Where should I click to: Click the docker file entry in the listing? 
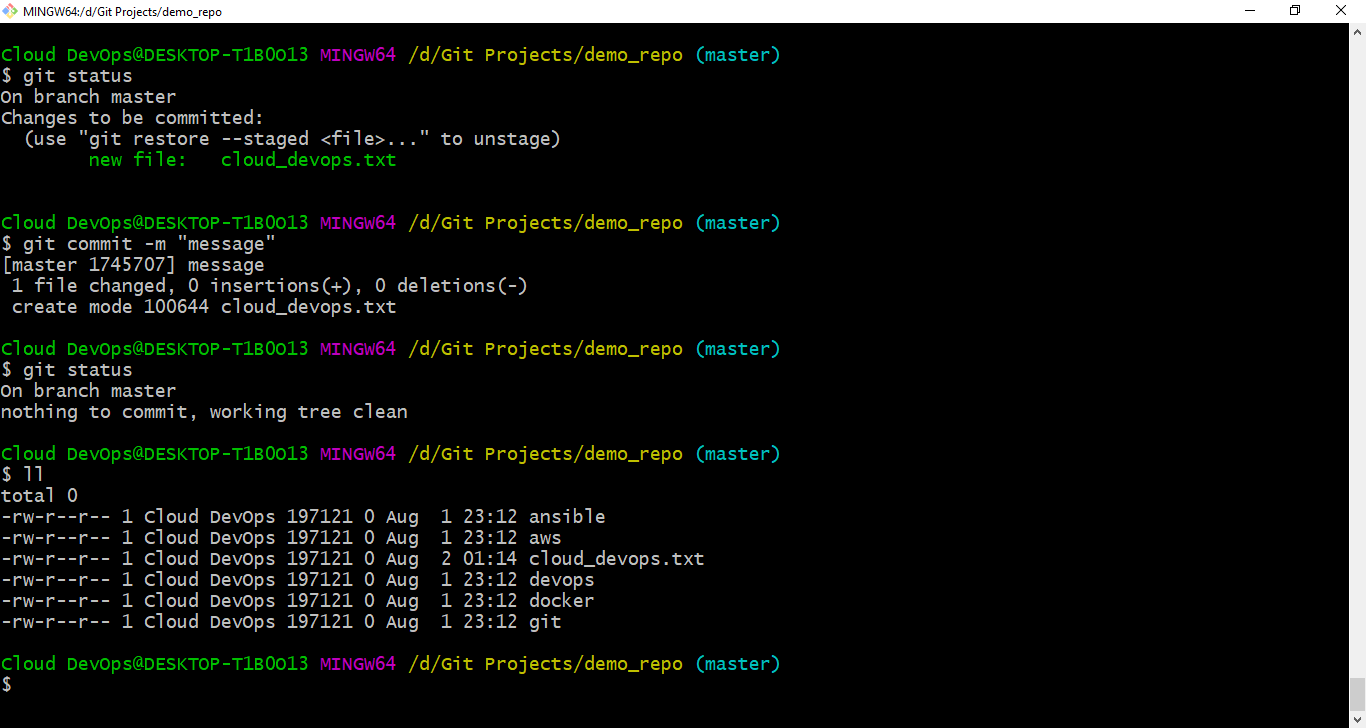(560, 600)
